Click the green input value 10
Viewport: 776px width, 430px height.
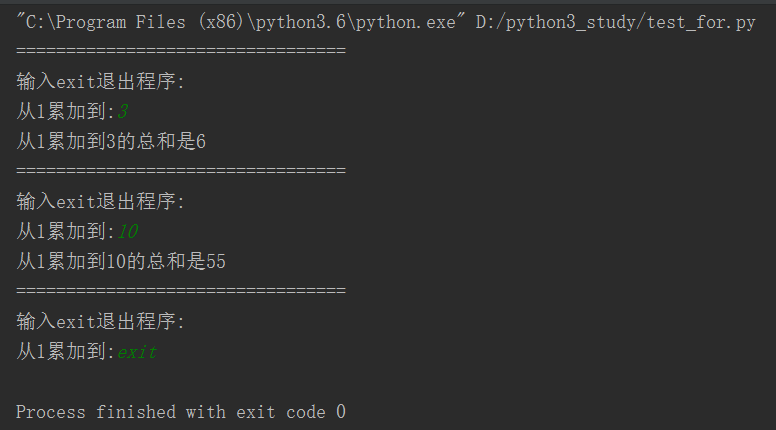127,232
